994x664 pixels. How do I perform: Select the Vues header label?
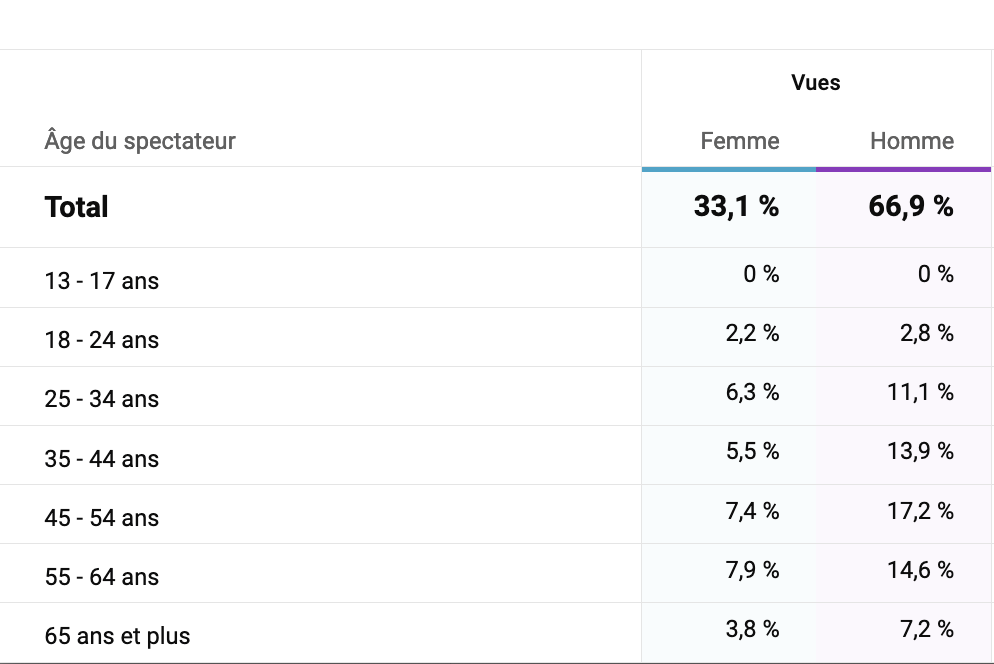[x=815, y=82]
